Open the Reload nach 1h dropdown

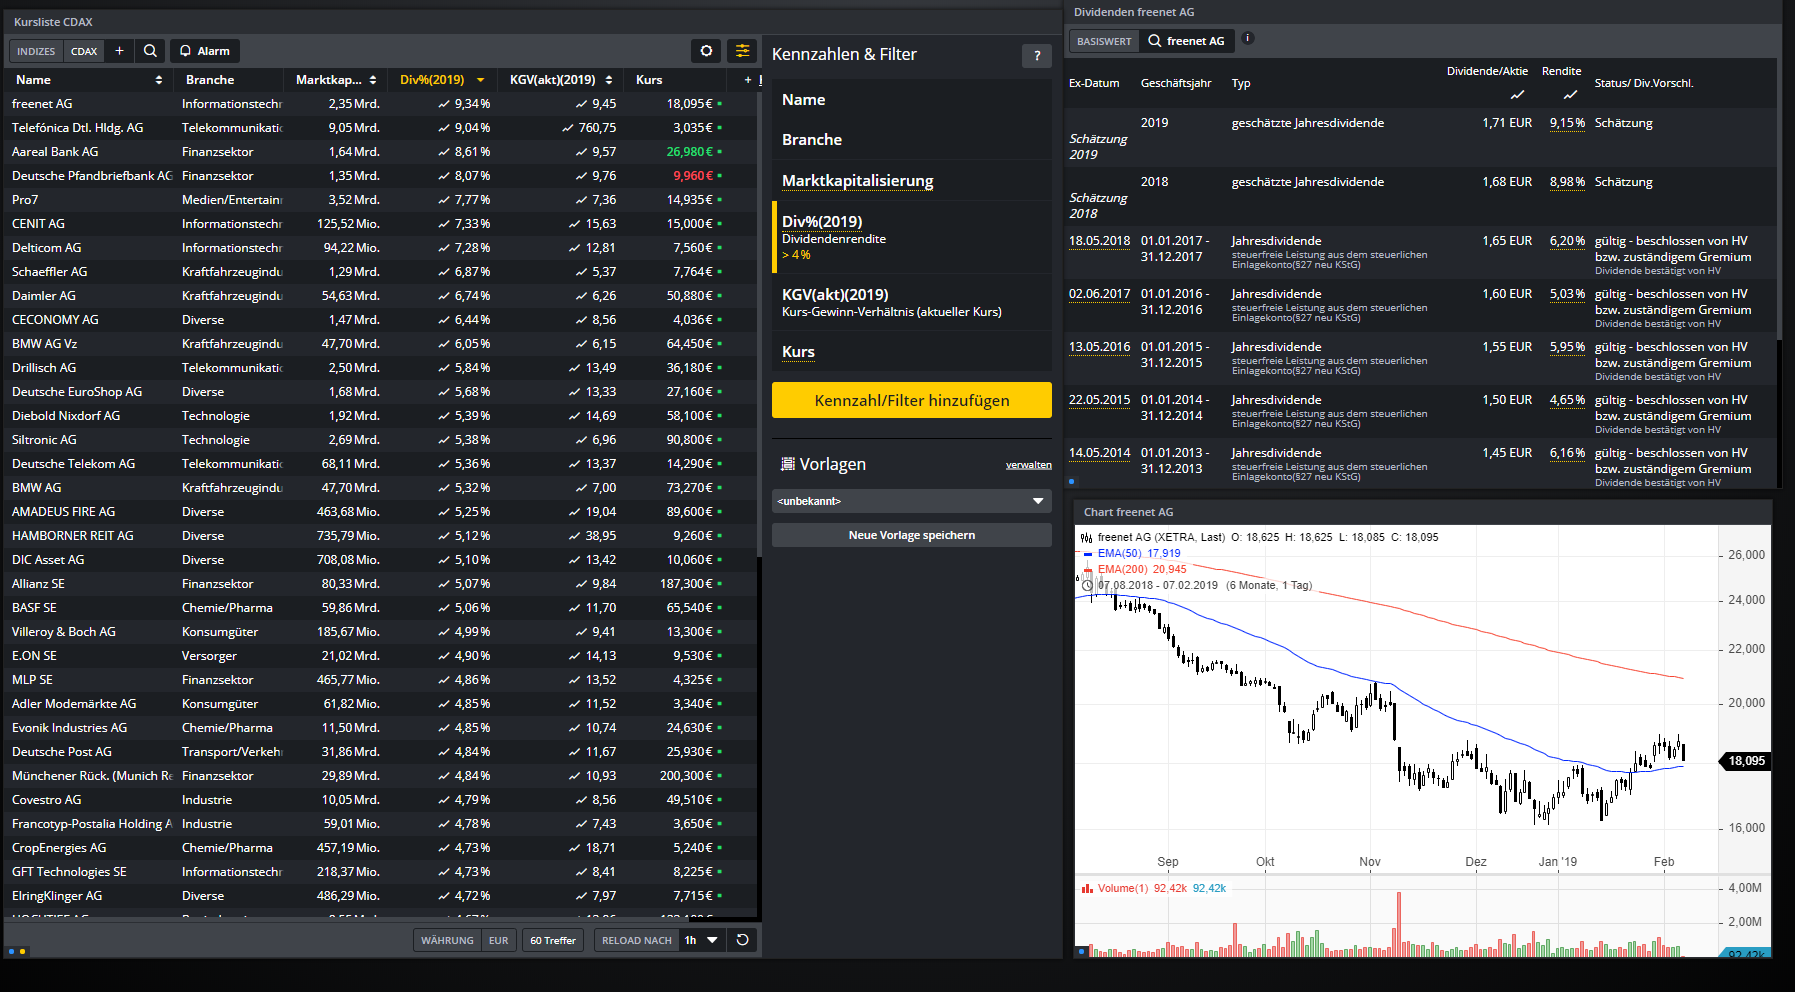[702, 940]
